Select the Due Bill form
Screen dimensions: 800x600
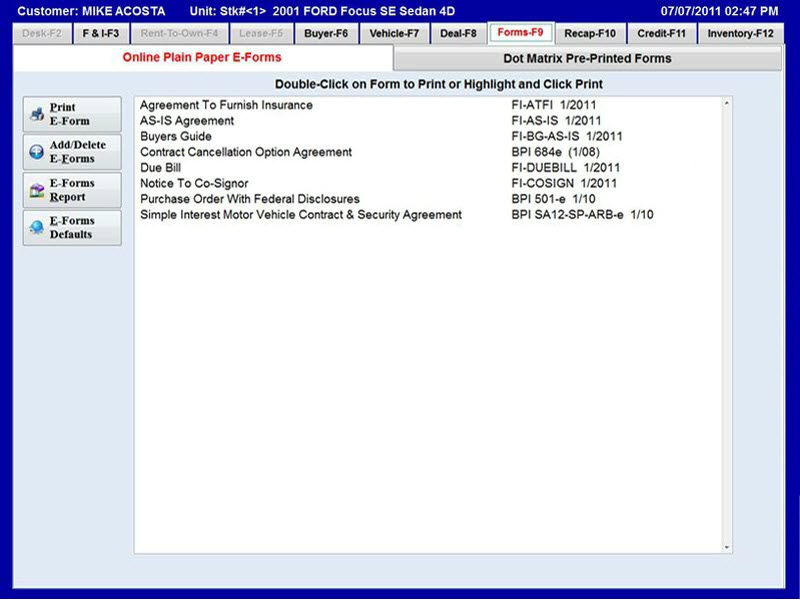pos(160,168)
